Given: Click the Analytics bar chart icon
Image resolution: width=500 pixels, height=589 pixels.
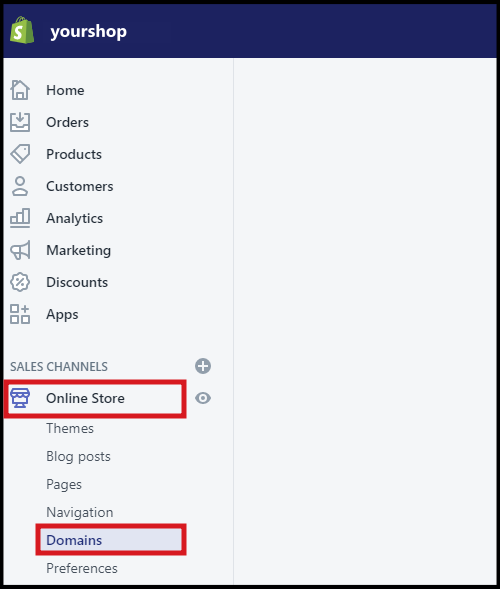Looking at the screenshot, I should [20, 218].
